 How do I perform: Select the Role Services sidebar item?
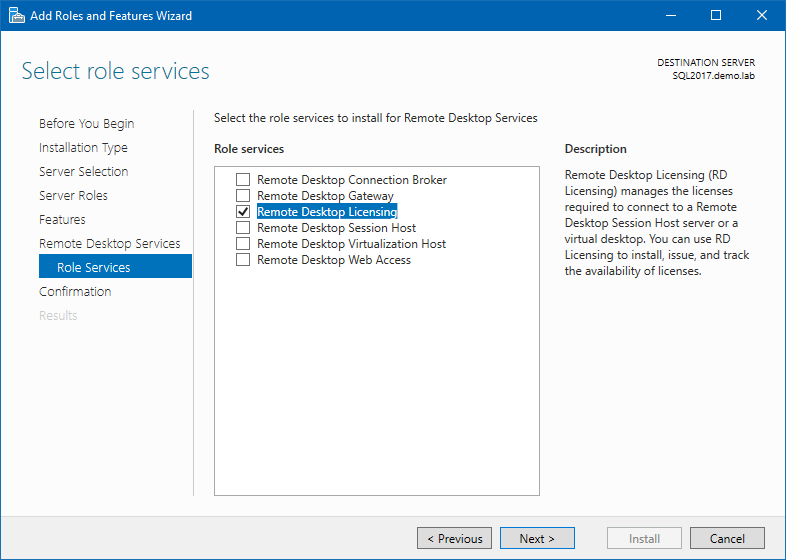(x=94, y=268)
